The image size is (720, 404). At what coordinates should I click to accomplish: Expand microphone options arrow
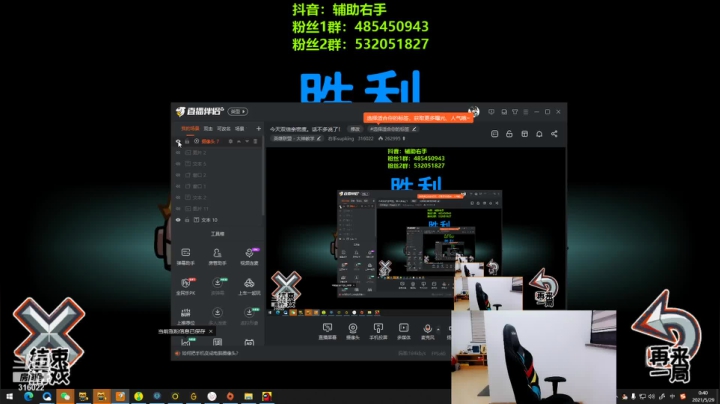[438, 329]
